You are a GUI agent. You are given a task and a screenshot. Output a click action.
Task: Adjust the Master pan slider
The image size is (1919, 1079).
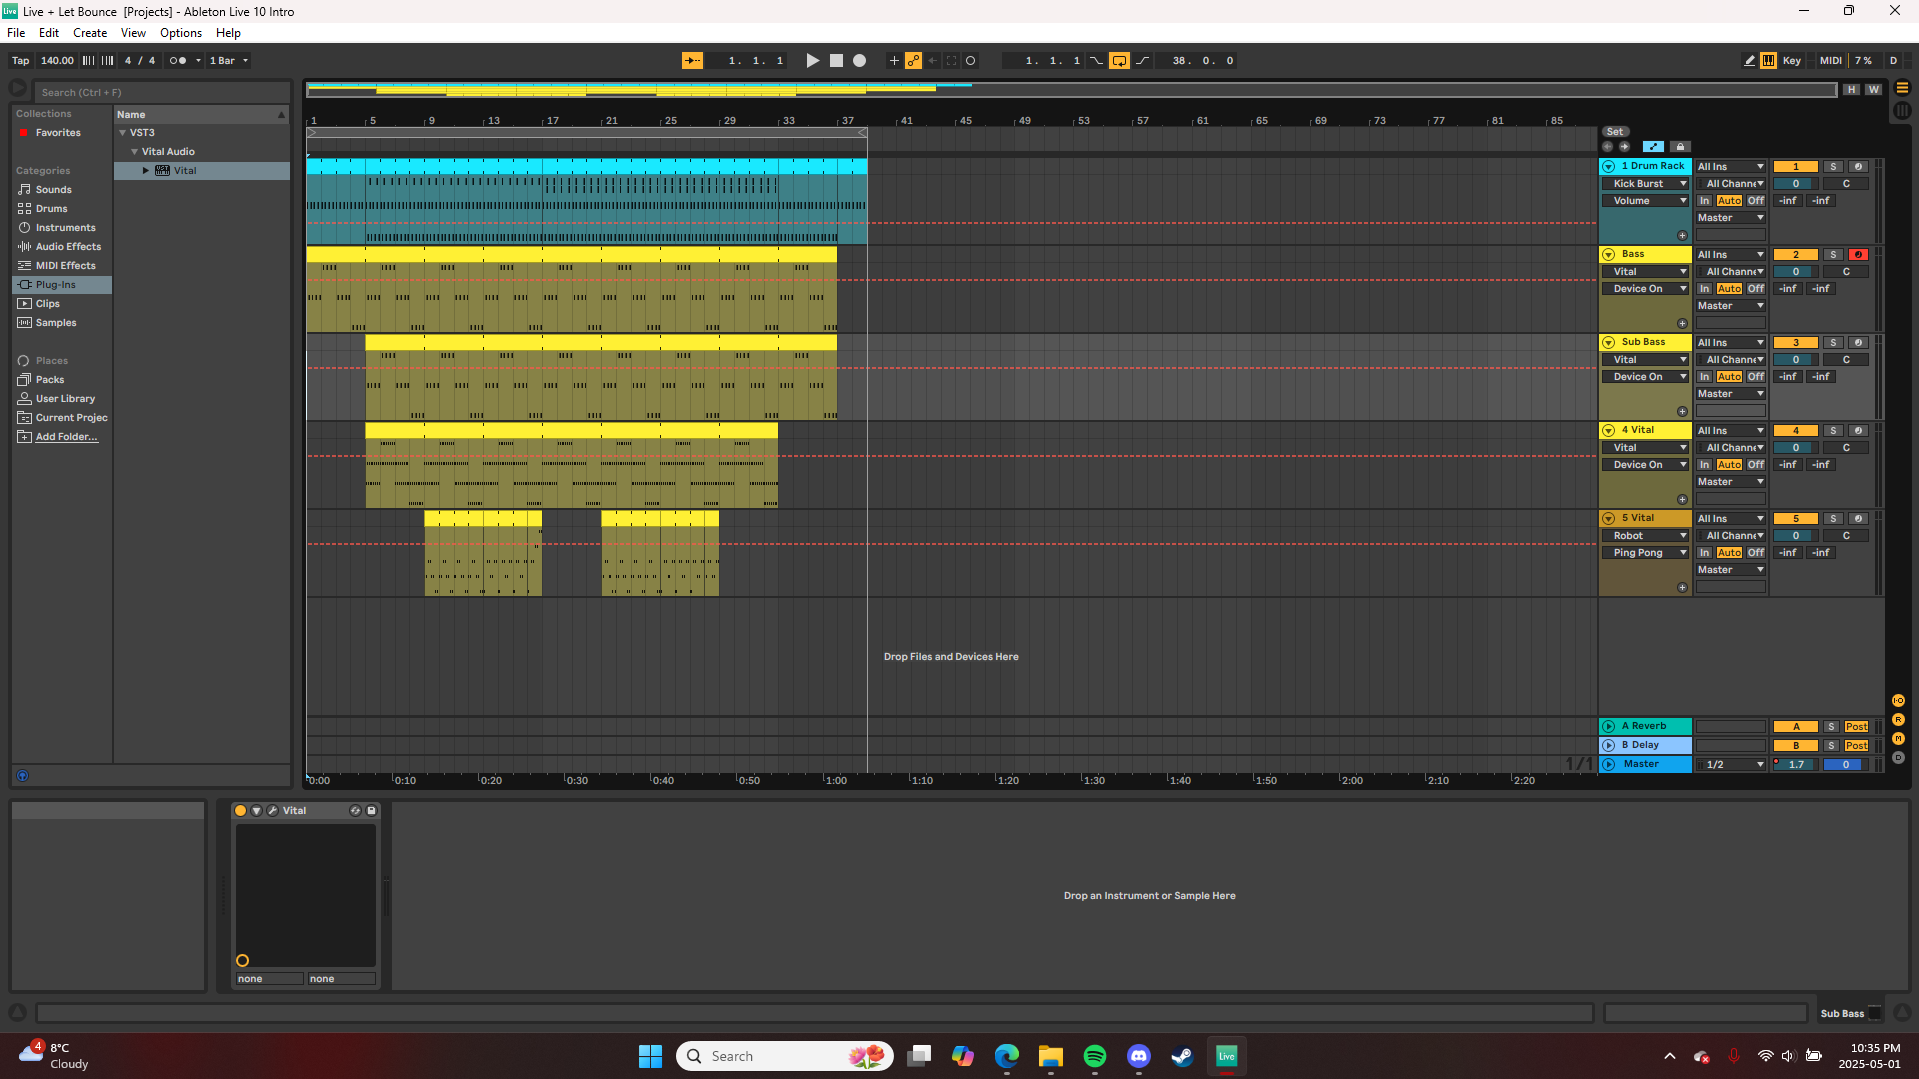1845,765
